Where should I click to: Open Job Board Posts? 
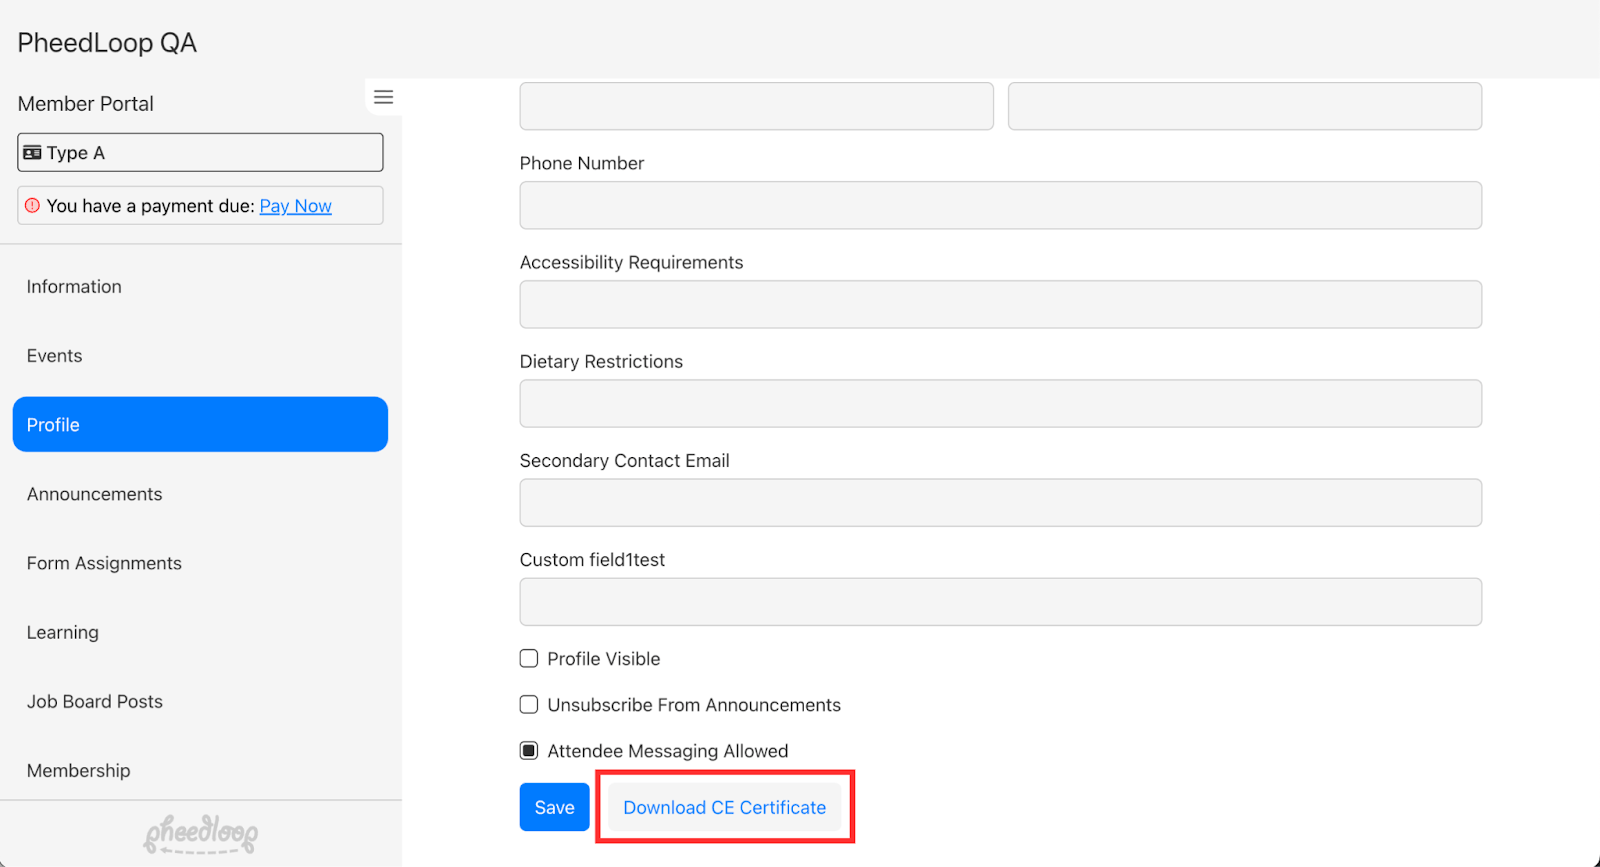pos(200,701)
